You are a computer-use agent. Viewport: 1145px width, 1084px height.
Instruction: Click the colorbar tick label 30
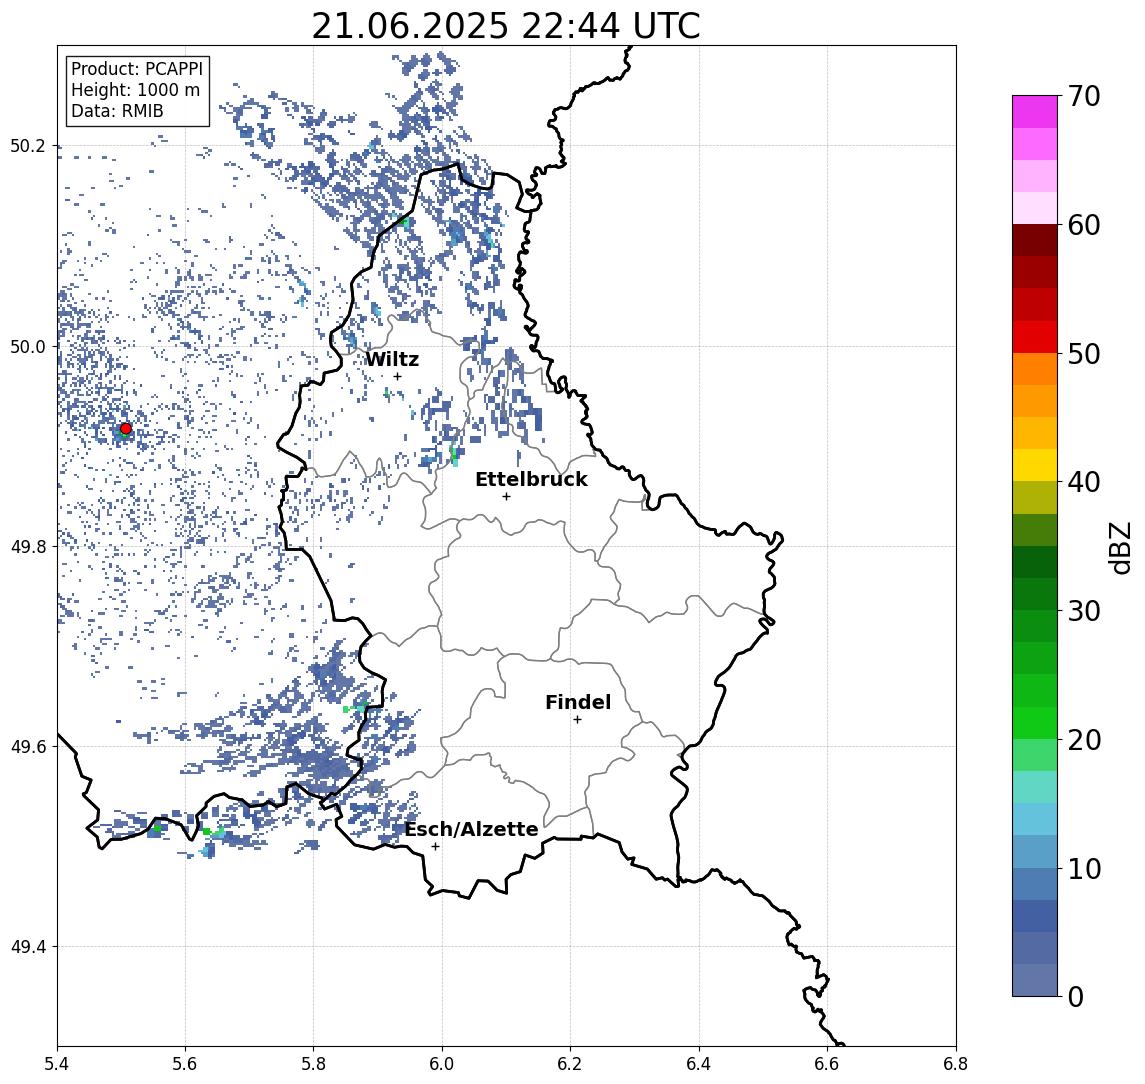(x=1084, y=611)
